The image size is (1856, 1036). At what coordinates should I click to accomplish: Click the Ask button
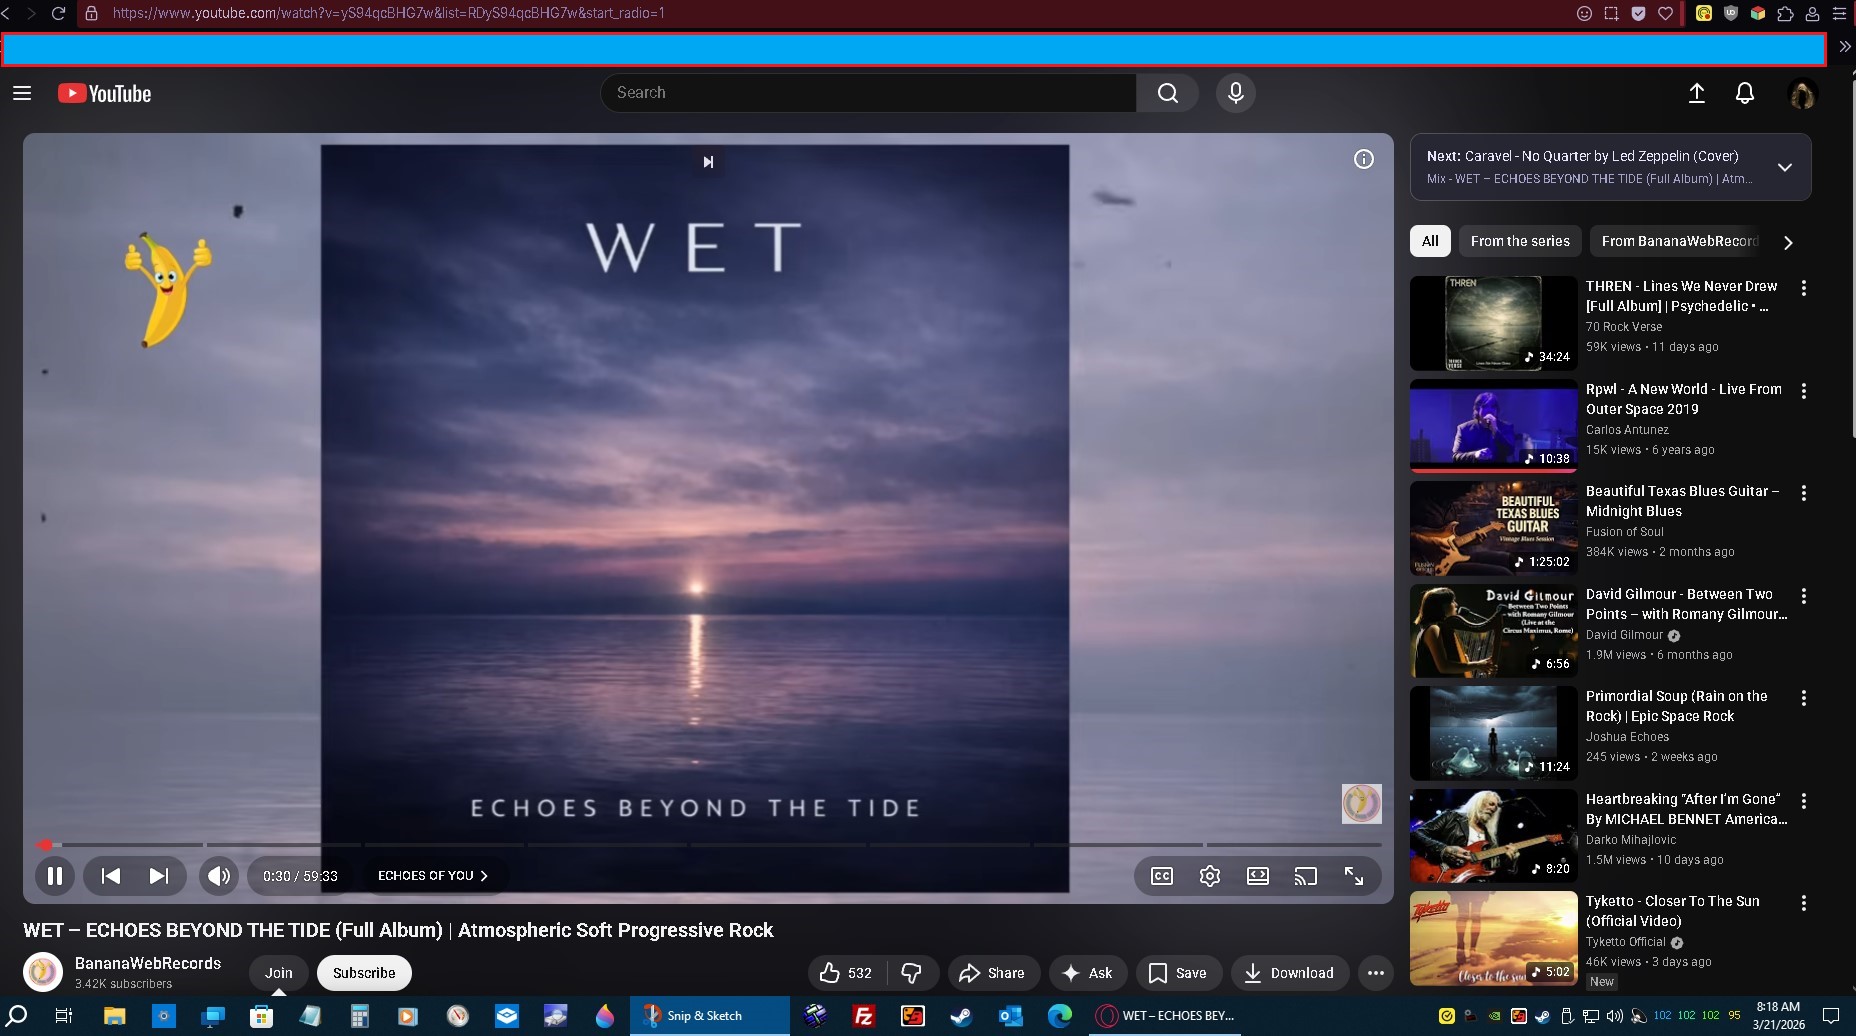pyautogui.click(x=1088, y=973)
